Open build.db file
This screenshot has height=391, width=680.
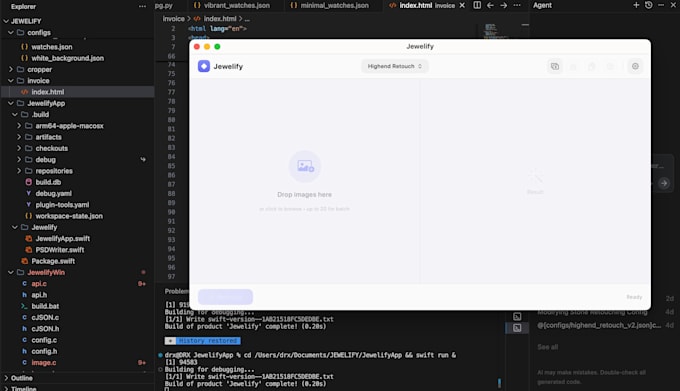[48, 182]
